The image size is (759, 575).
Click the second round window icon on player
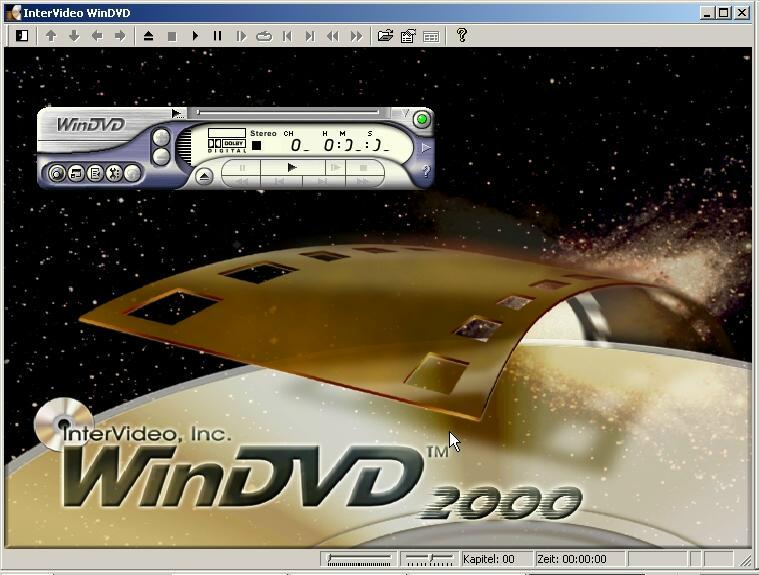tap(76, 173)
